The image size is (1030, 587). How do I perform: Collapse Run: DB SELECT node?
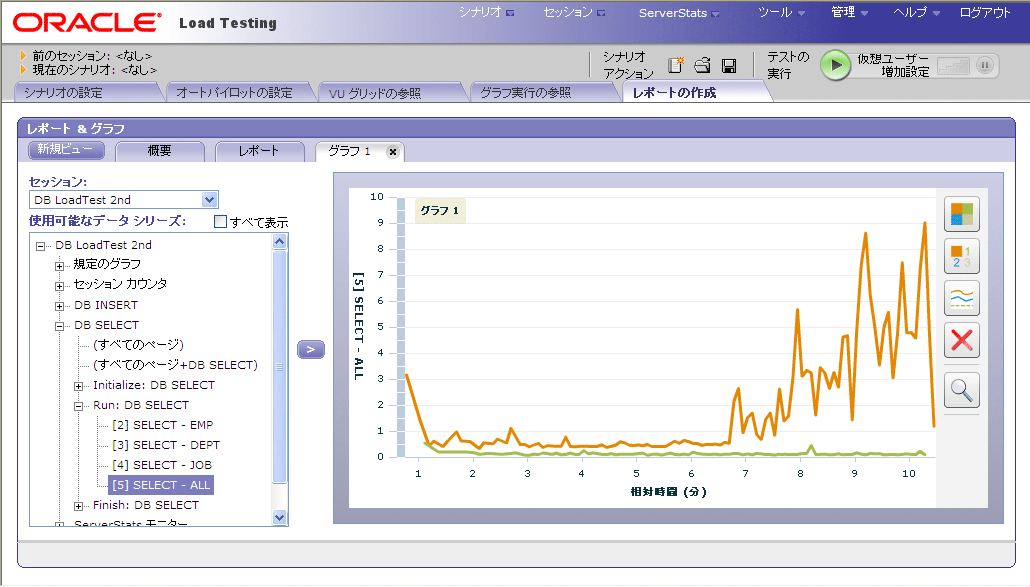(x=78, y=406)
